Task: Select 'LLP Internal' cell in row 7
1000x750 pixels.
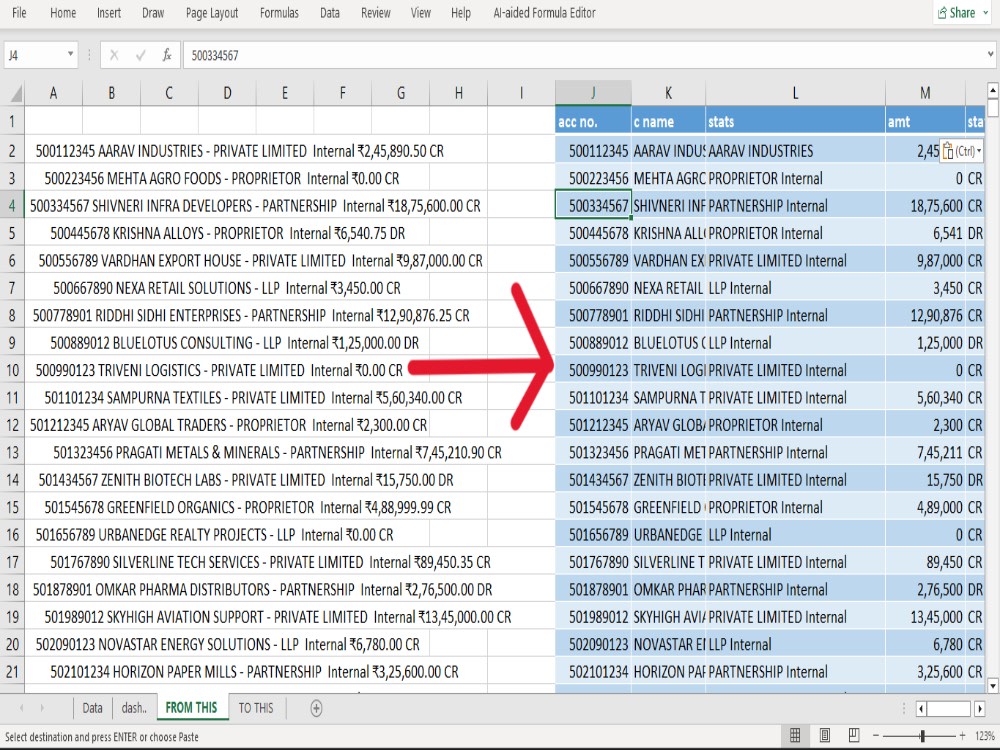Action: [795, 288]
